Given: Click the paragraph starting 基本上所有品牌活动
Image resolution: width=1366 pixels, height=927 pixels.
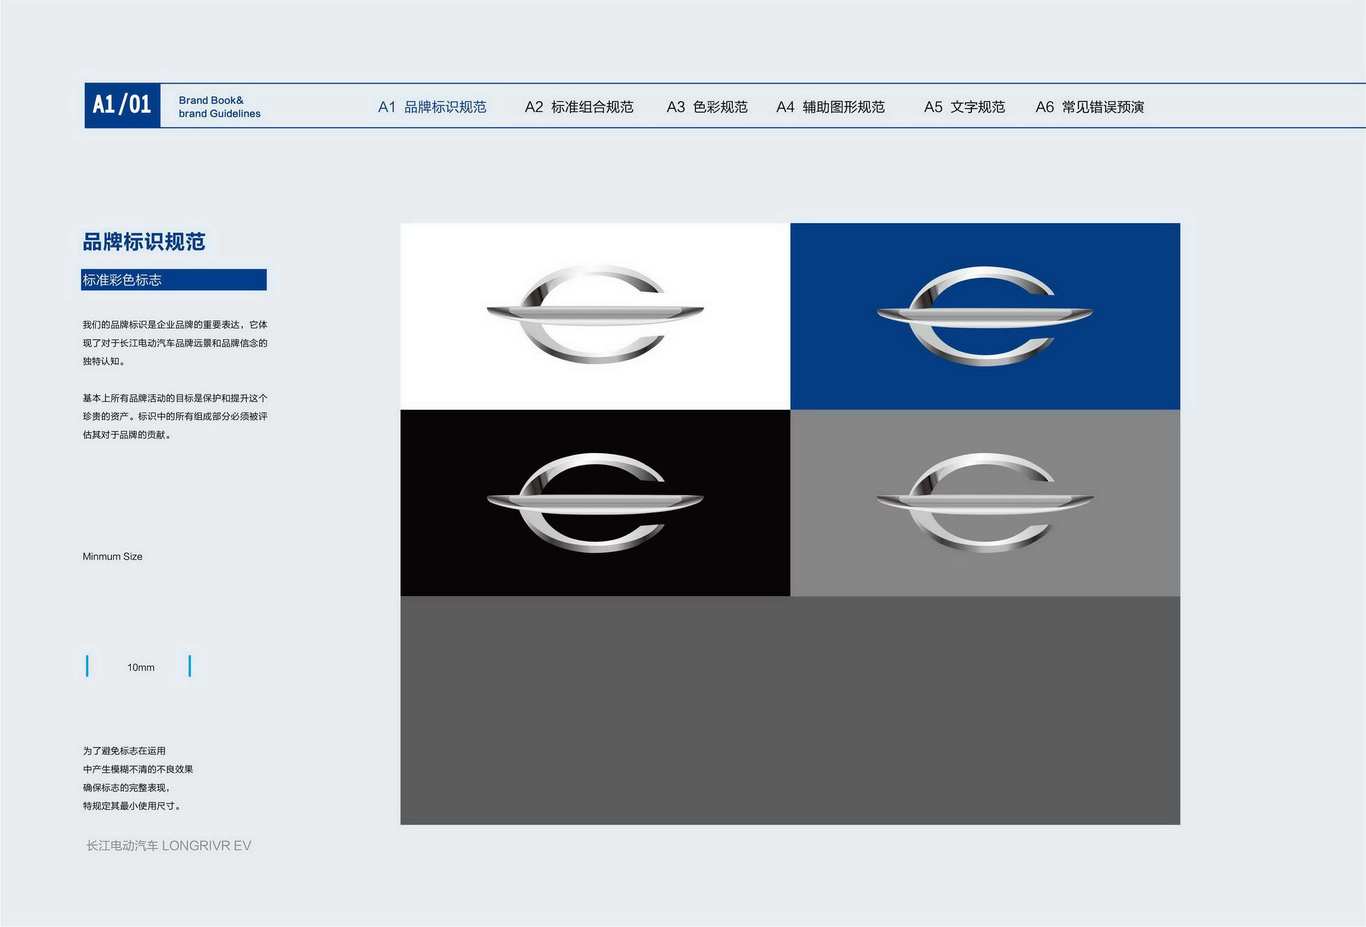Looking at the screenshot, I should pos(175,416).
